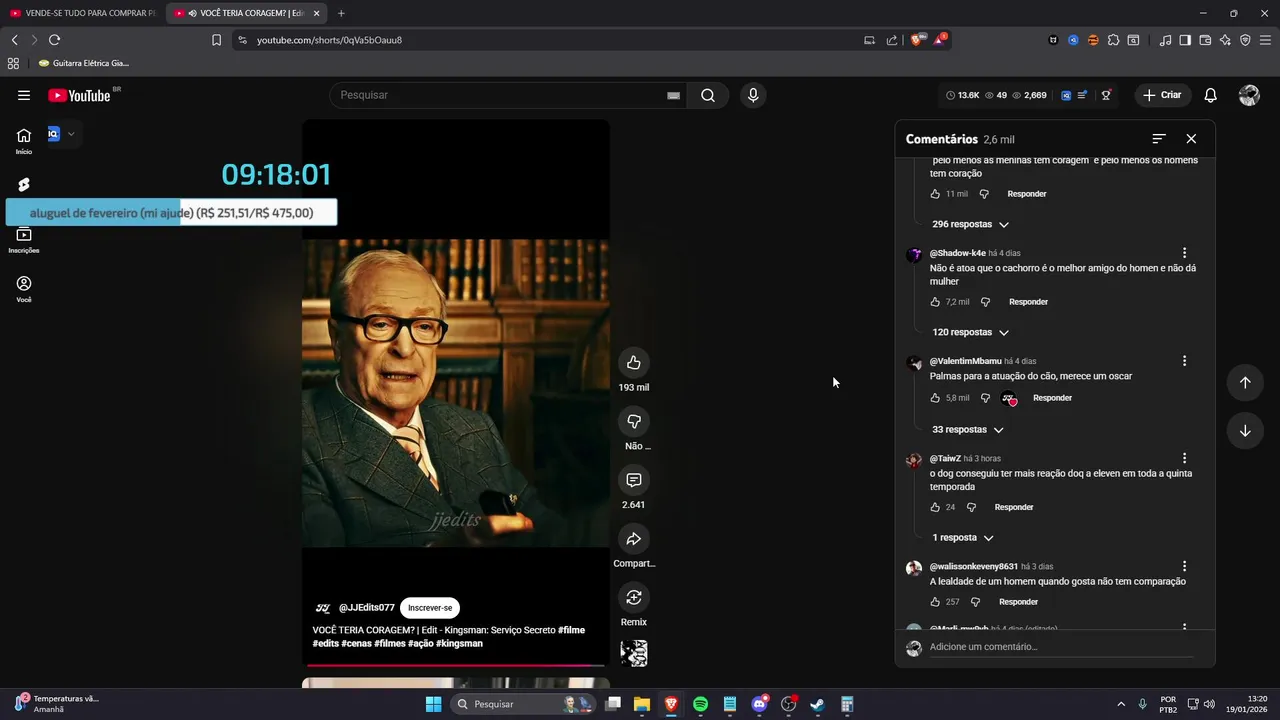Open options menu for TaiwZ comment
Screen dimensions: 1280x720
tap(1184, 458)
